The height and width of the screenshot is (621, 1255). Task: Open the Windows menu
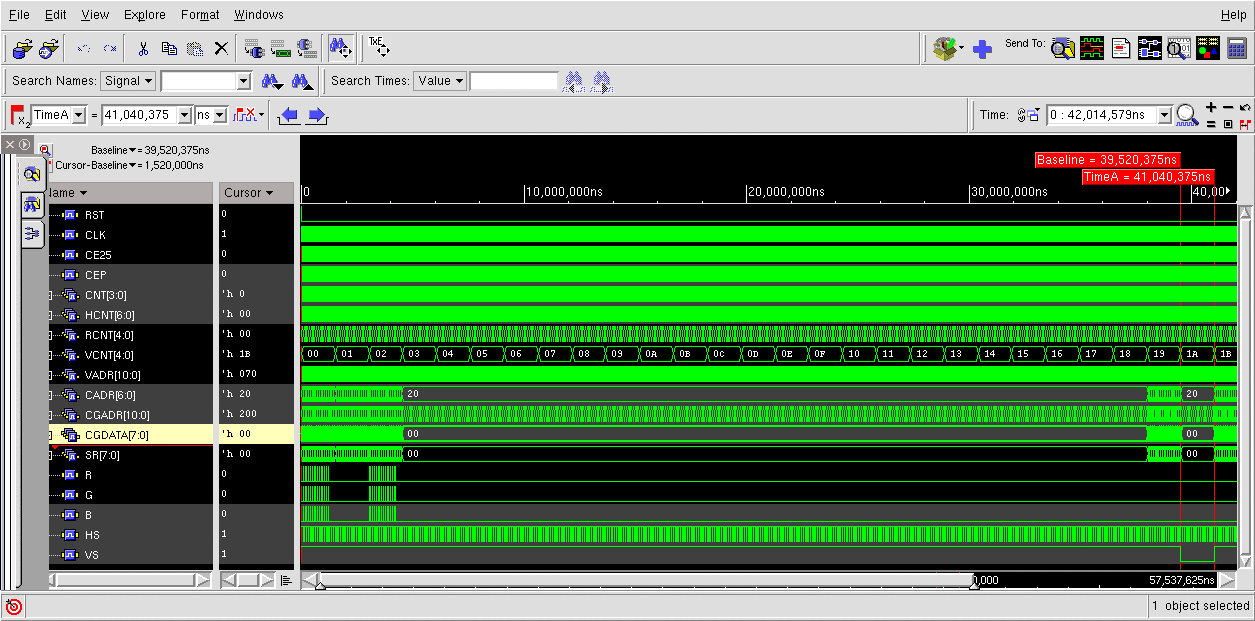click(259, 15)
